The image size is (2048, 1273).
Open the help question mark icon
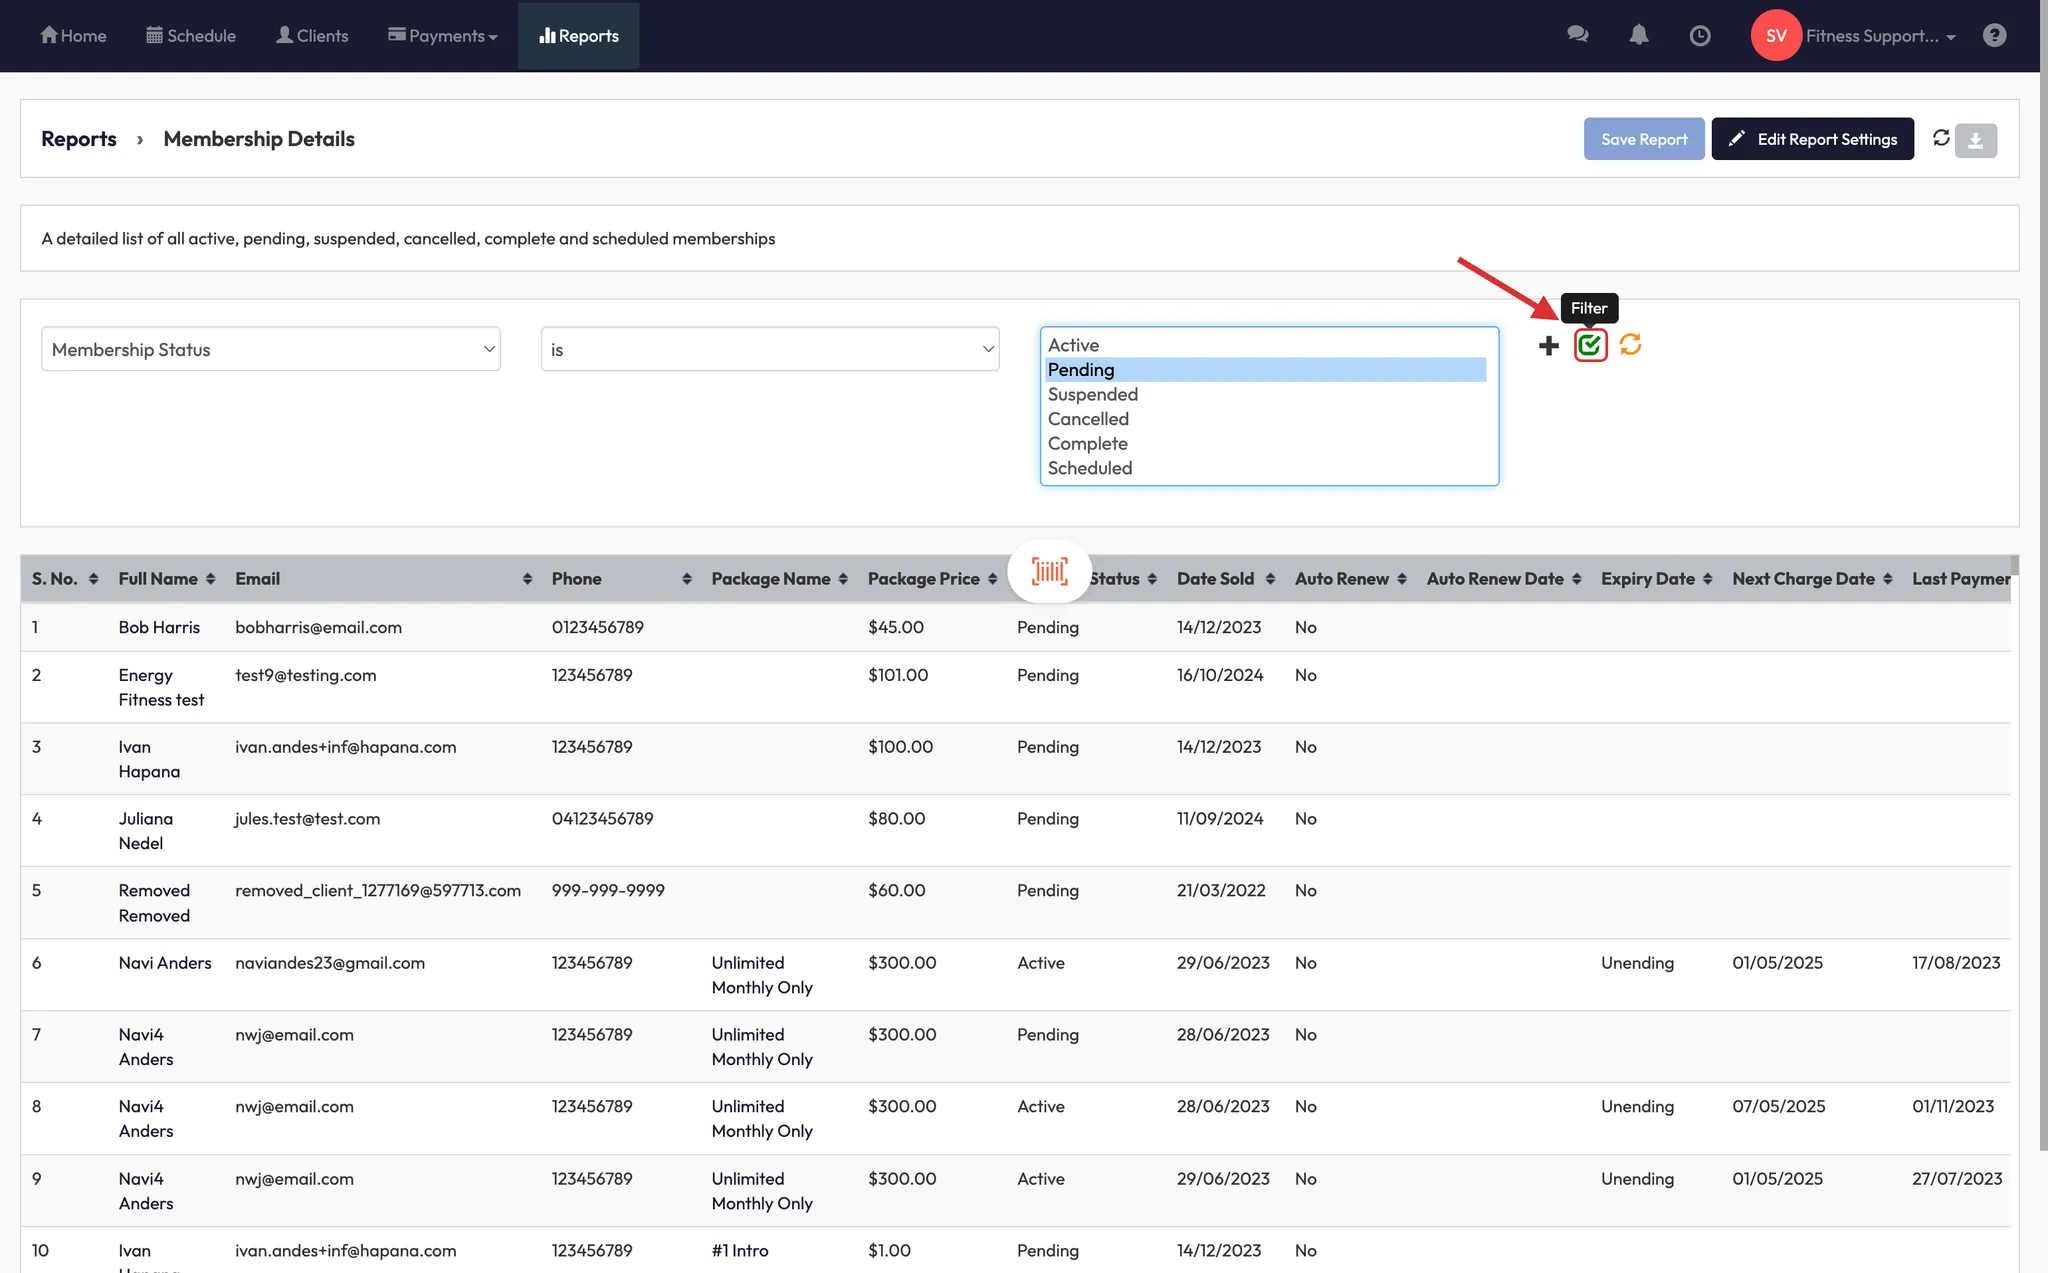pos(1994,35)
